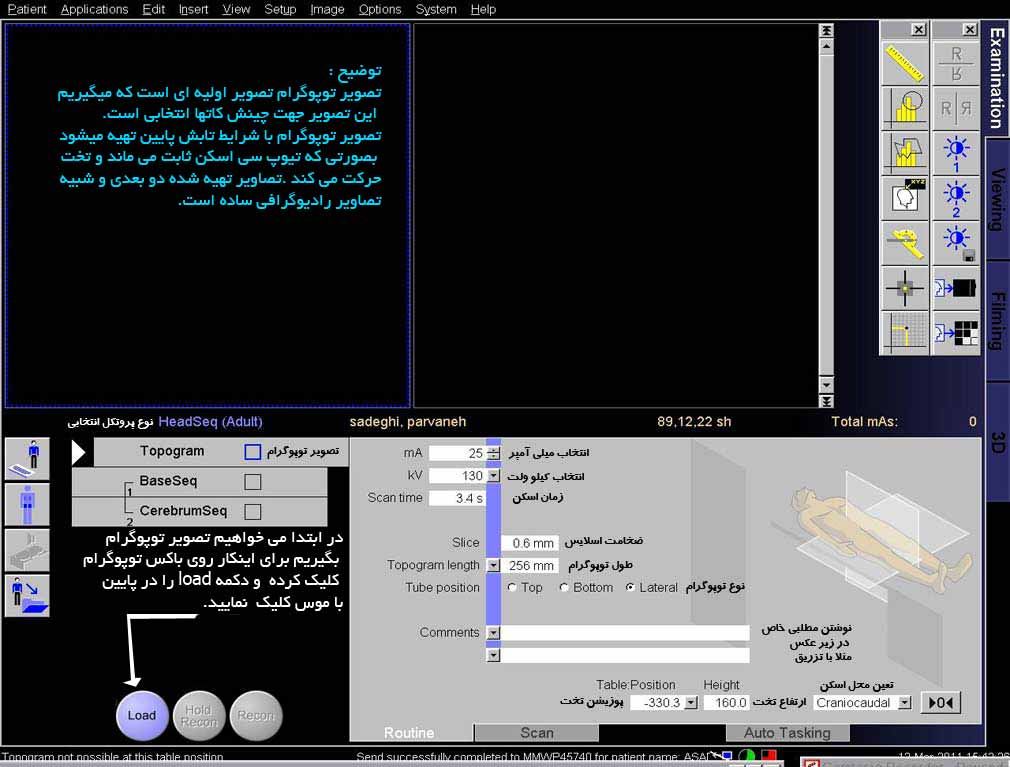Open the Viewing task card tab
This screenshot has height=767, width=1010.
[x=998, y=199]
